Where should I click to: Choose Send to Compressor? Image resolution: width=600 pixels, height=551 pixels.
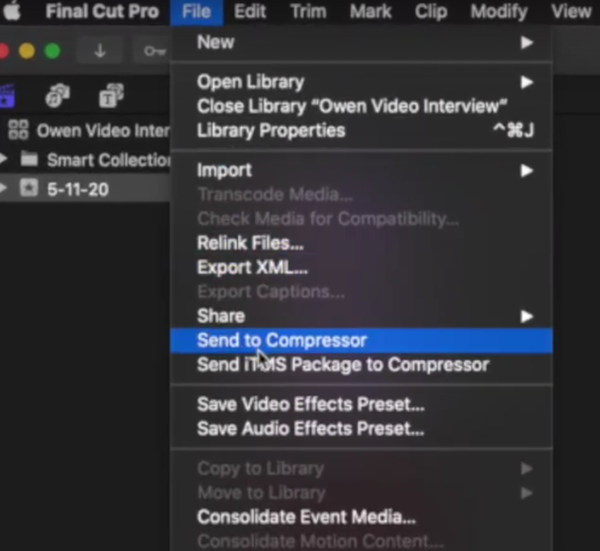pyautogui.click(x=361, y=341)
